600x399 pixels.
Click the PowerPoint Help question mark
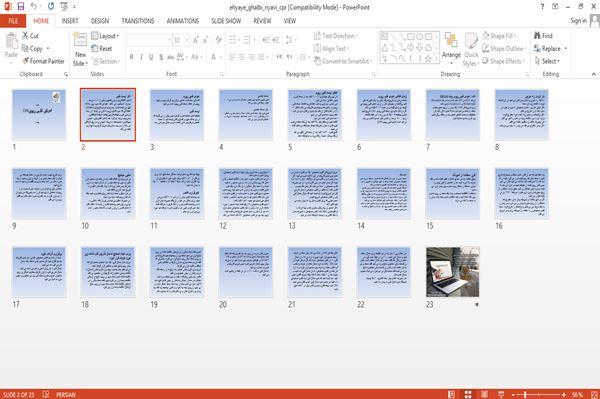click(x=542, y=7)
